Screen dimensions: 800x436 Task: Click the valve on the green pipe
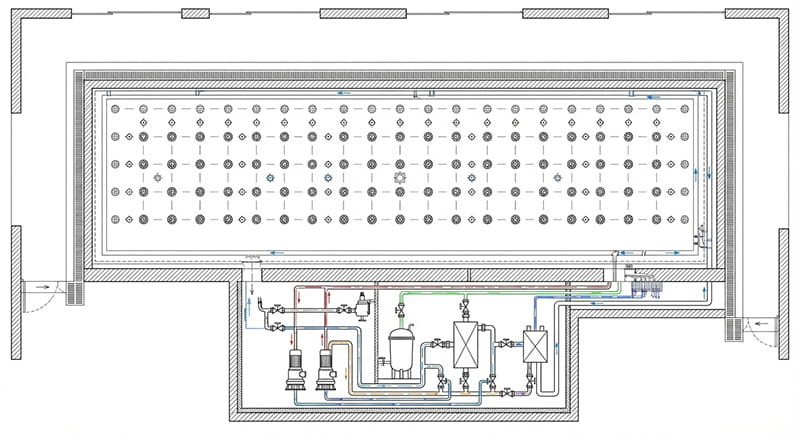(402, 311)
